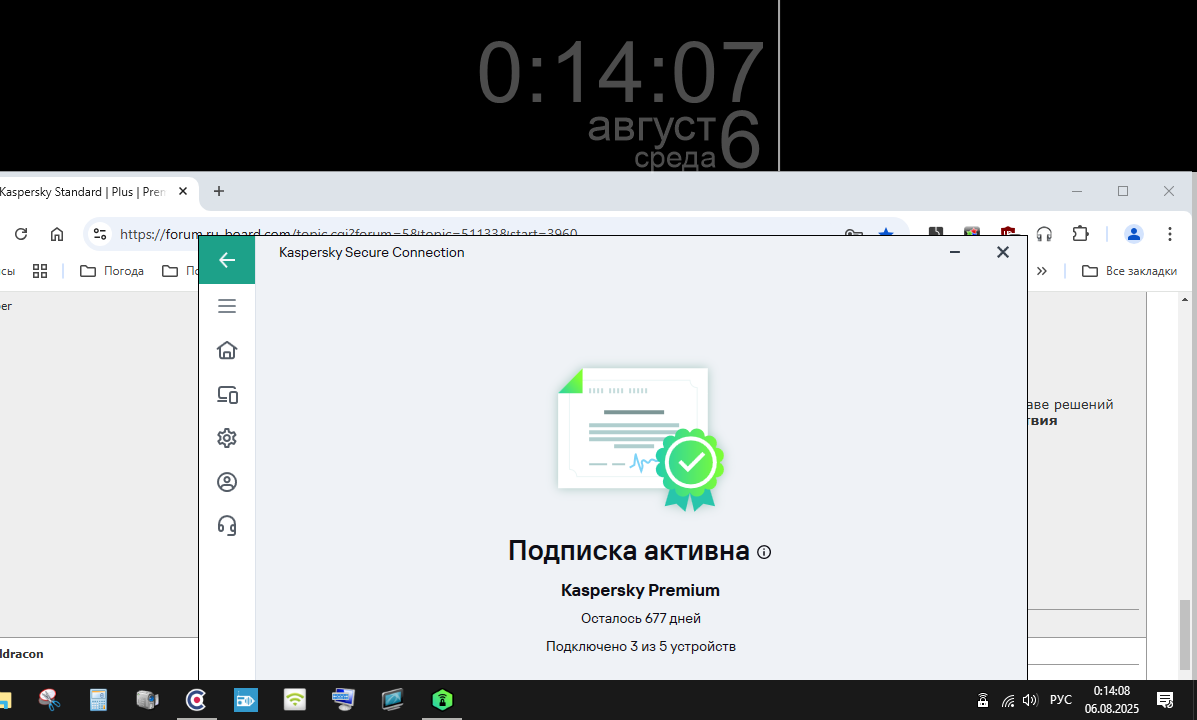Open the monitor app on the taskbar
1197x720 pixels.
[392, 699]
